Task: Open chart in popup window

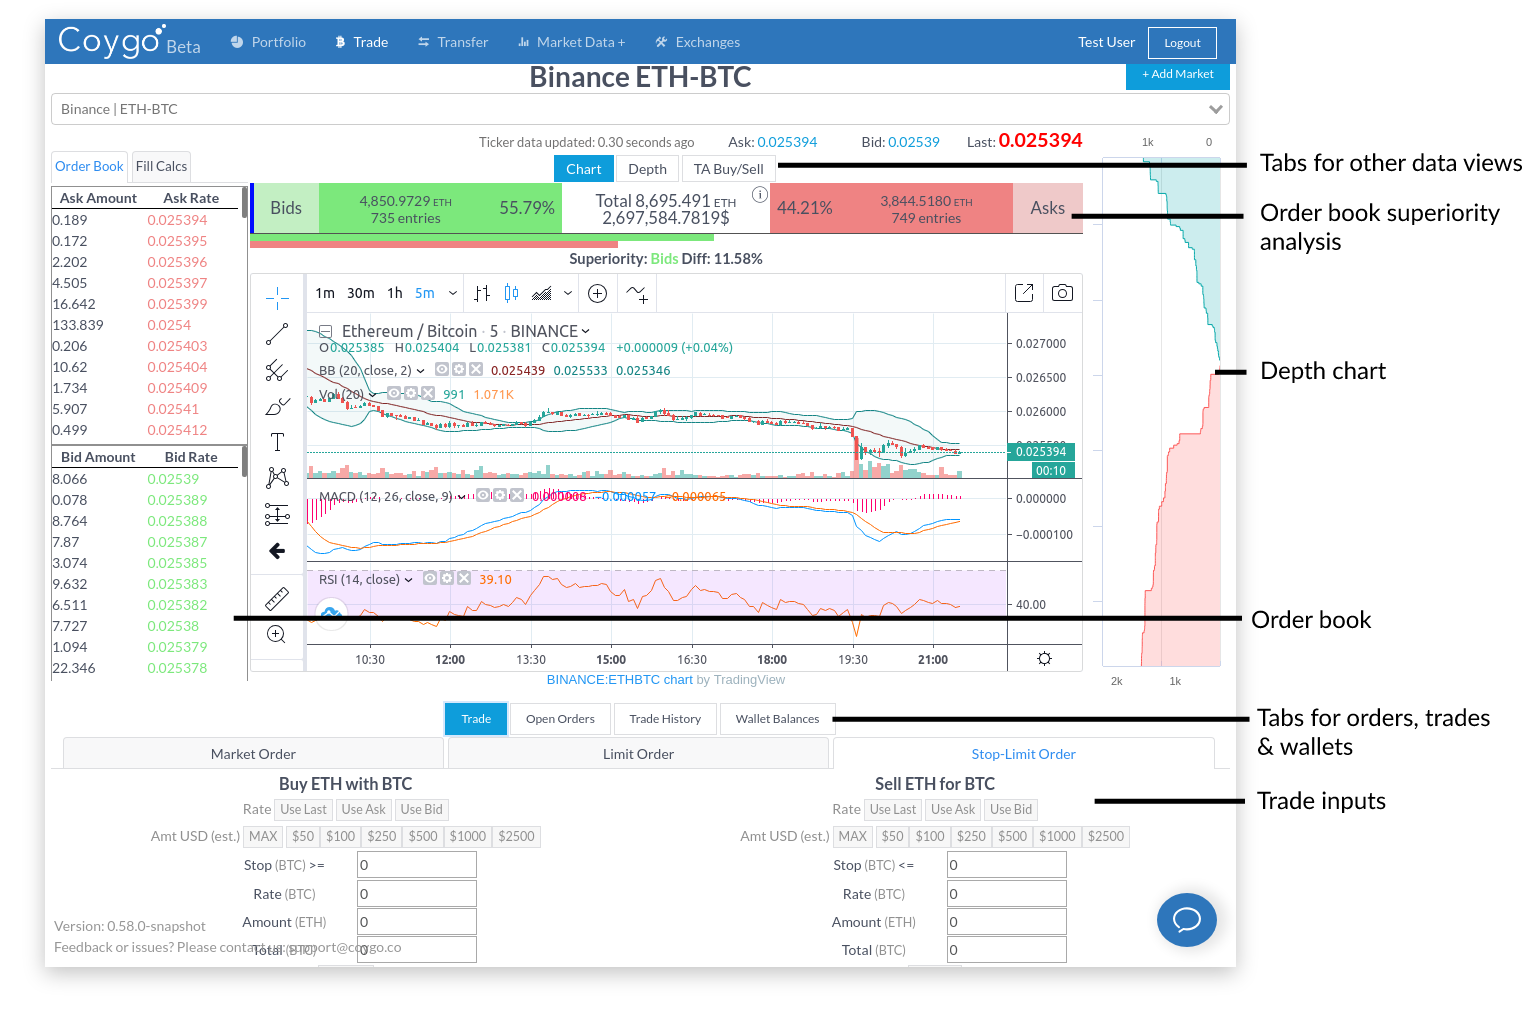Action: (1024, 293)
